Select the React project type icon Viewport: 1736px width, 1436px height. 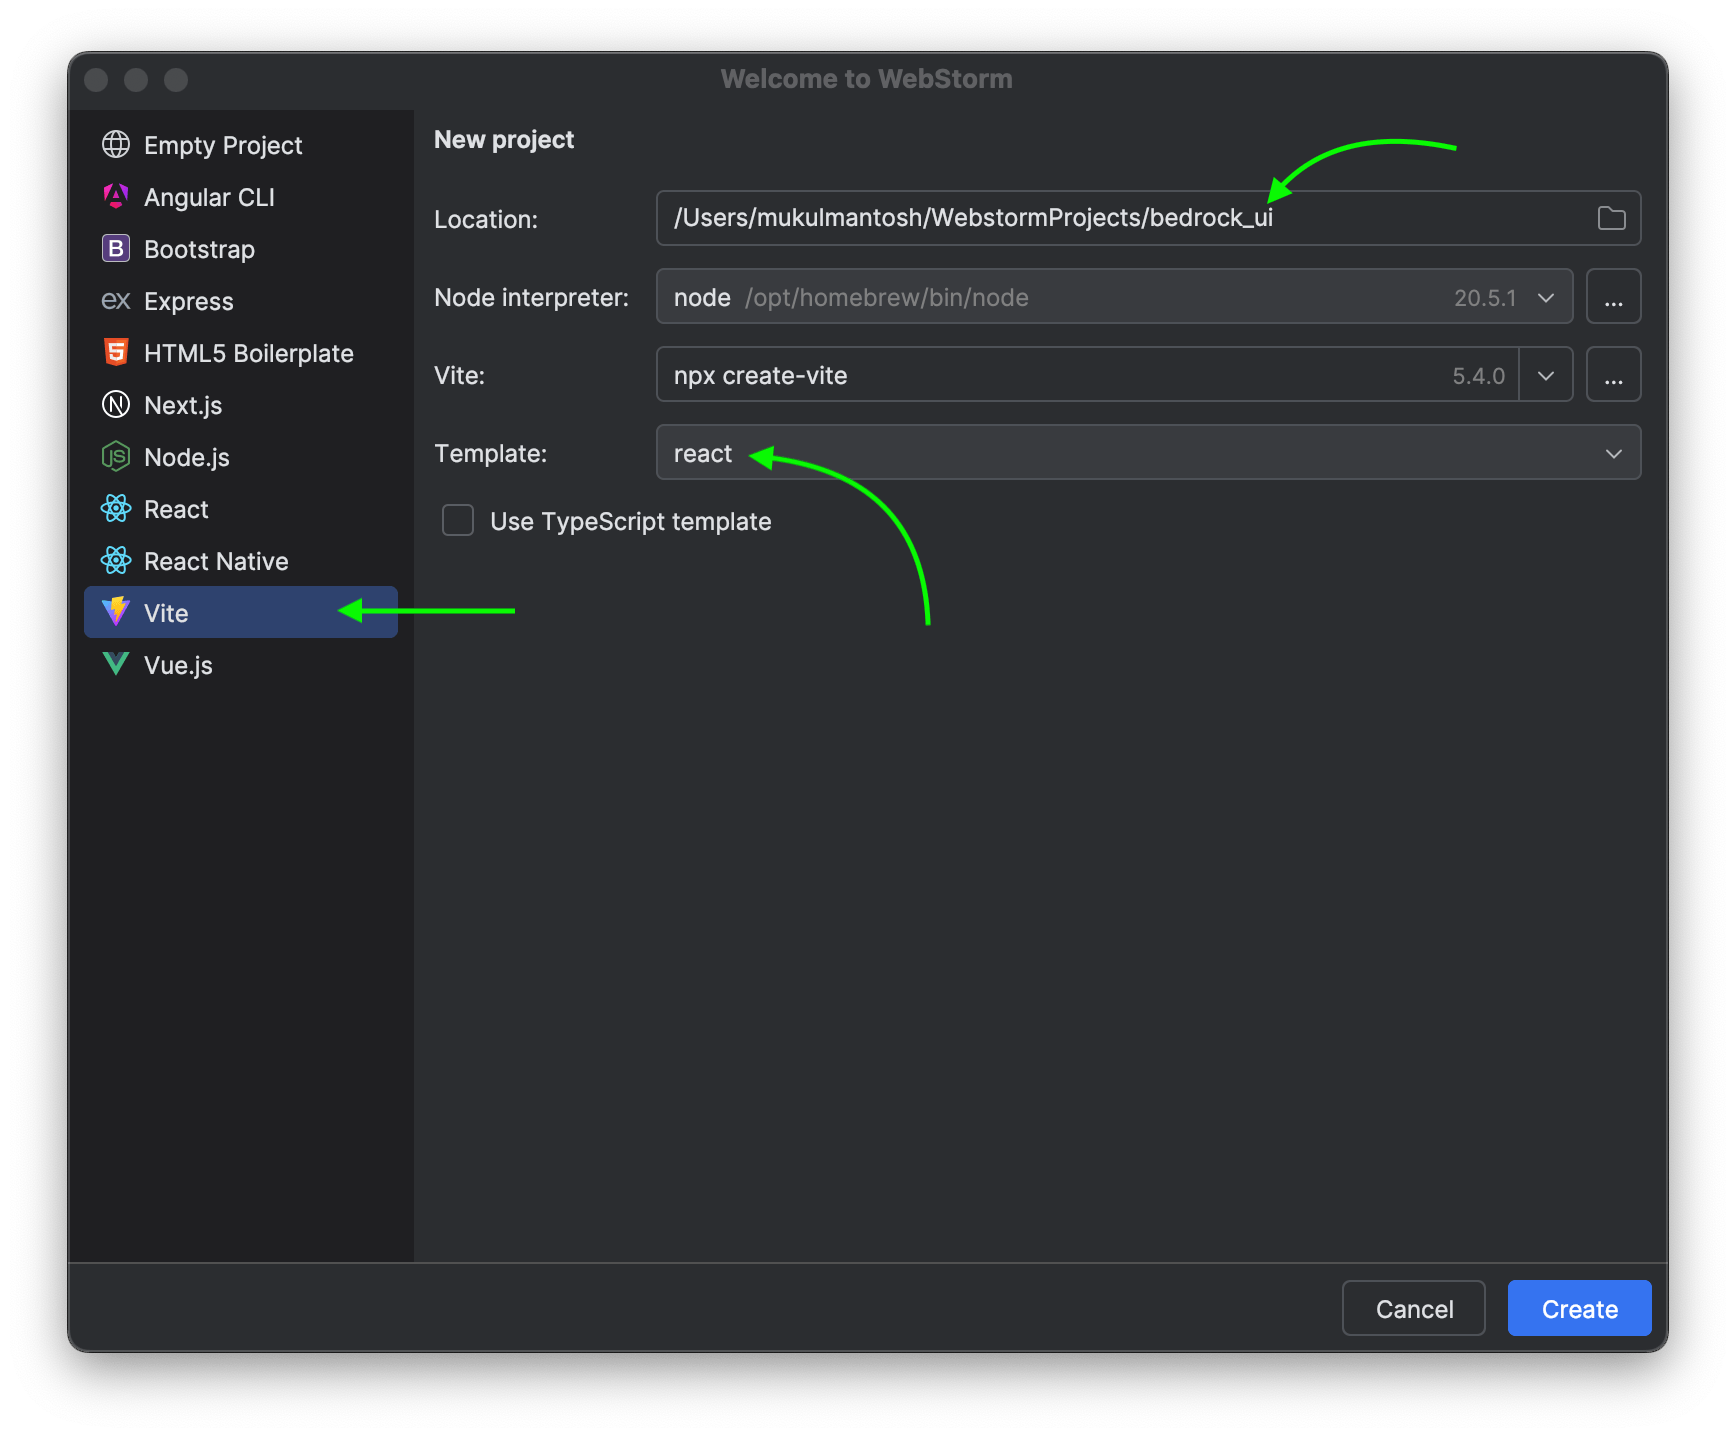coord(116,509)
